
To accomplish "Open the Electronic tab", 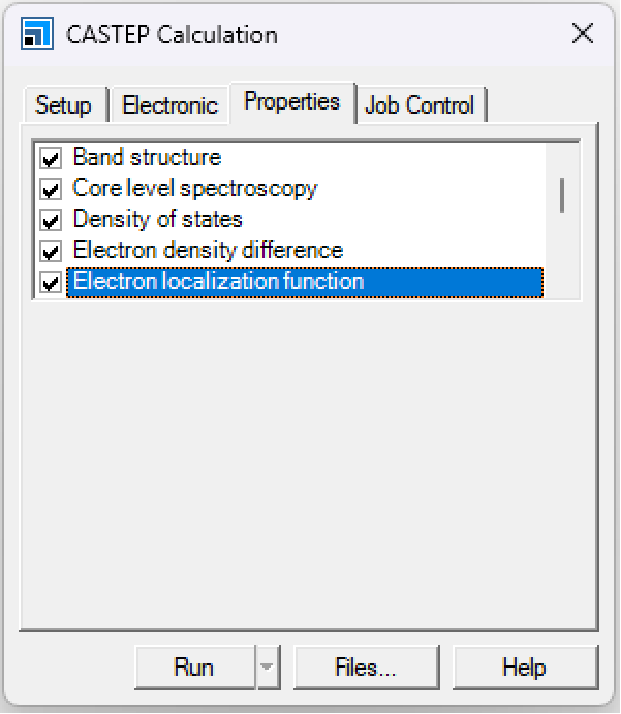I will pos(169,105).
